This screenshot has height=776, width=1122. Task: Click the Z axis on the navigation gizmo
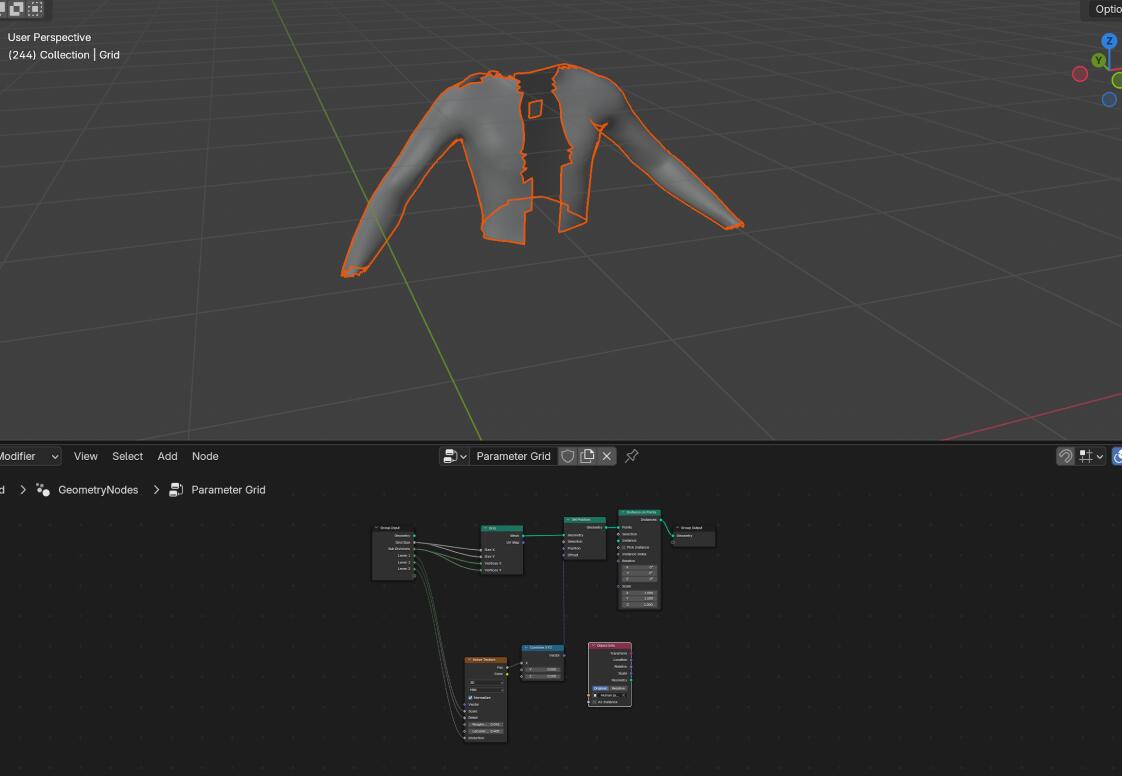pos(1108,41)
